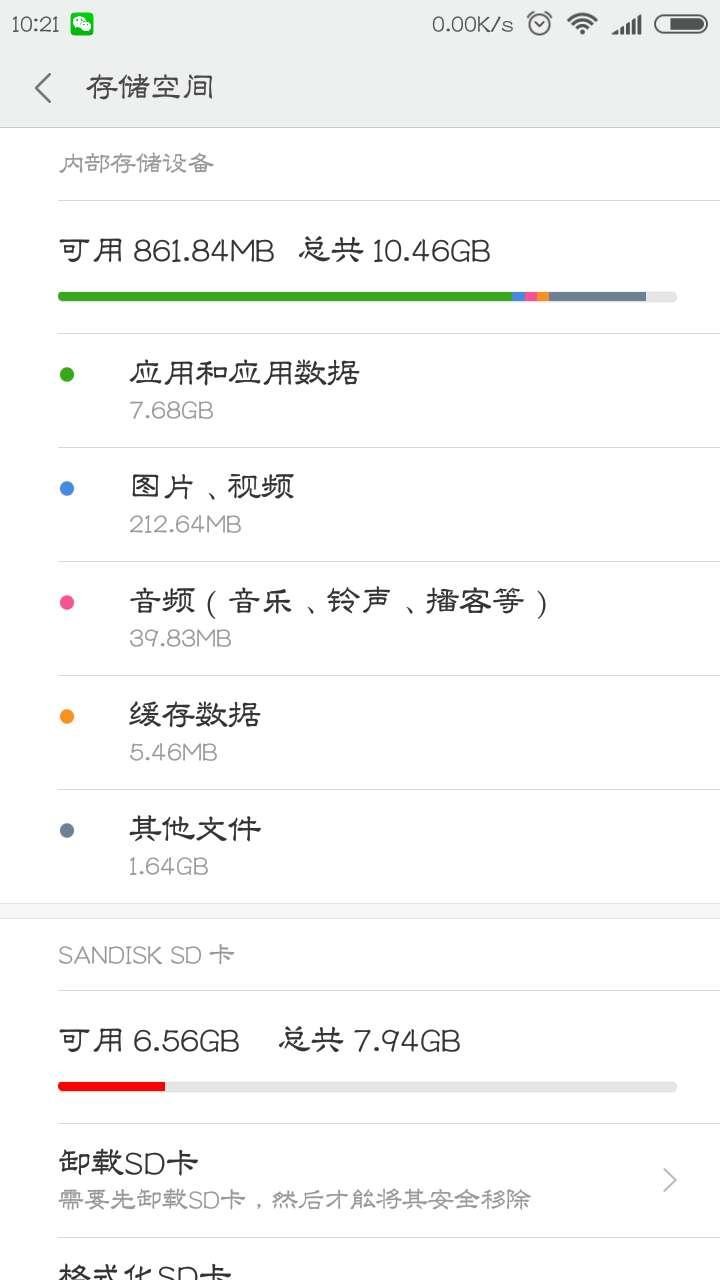Tap the green dot beside 应用和应用数据
This screenshot has height=1280, width=720.
click(x=67, y=375)
